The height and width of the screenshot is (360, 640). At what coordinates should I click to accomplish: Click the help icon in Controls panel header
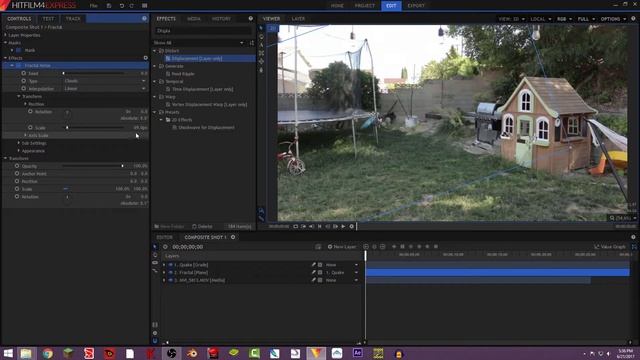(144, 18)
